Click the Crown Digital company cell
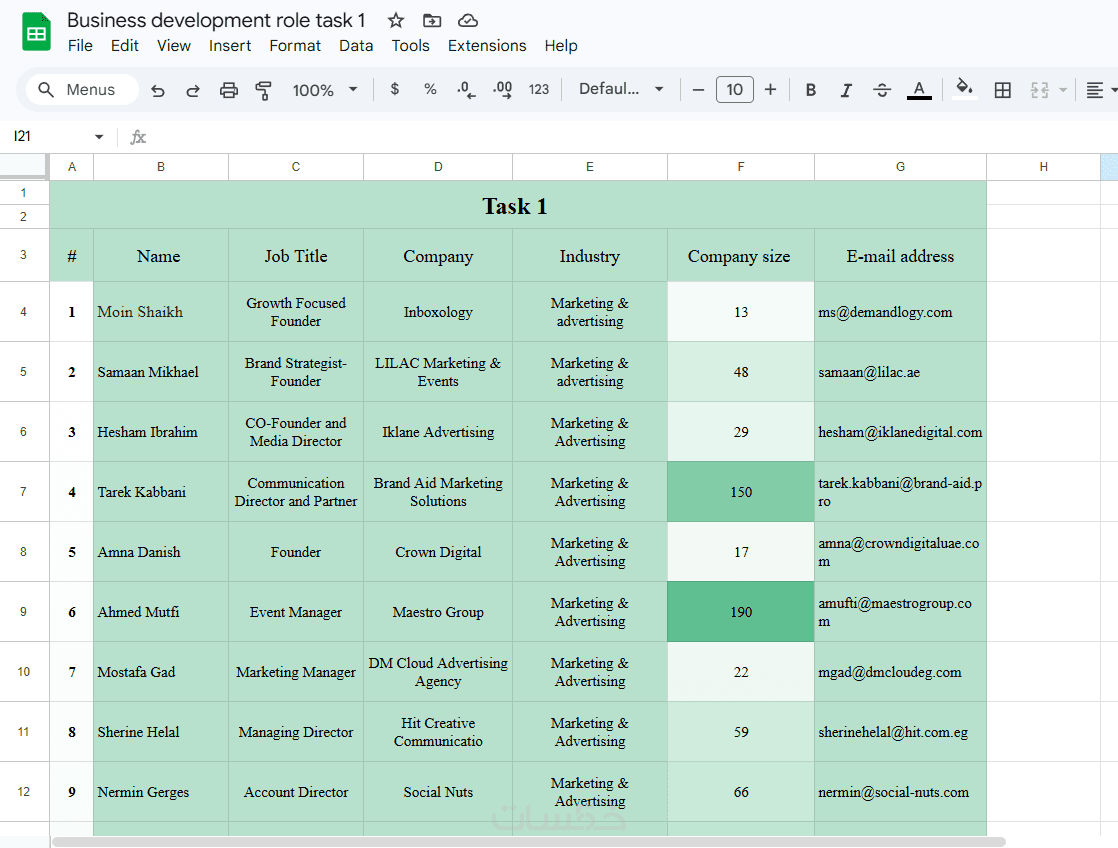The height and width of the screenshot is (848, 1118). [438, 551]
